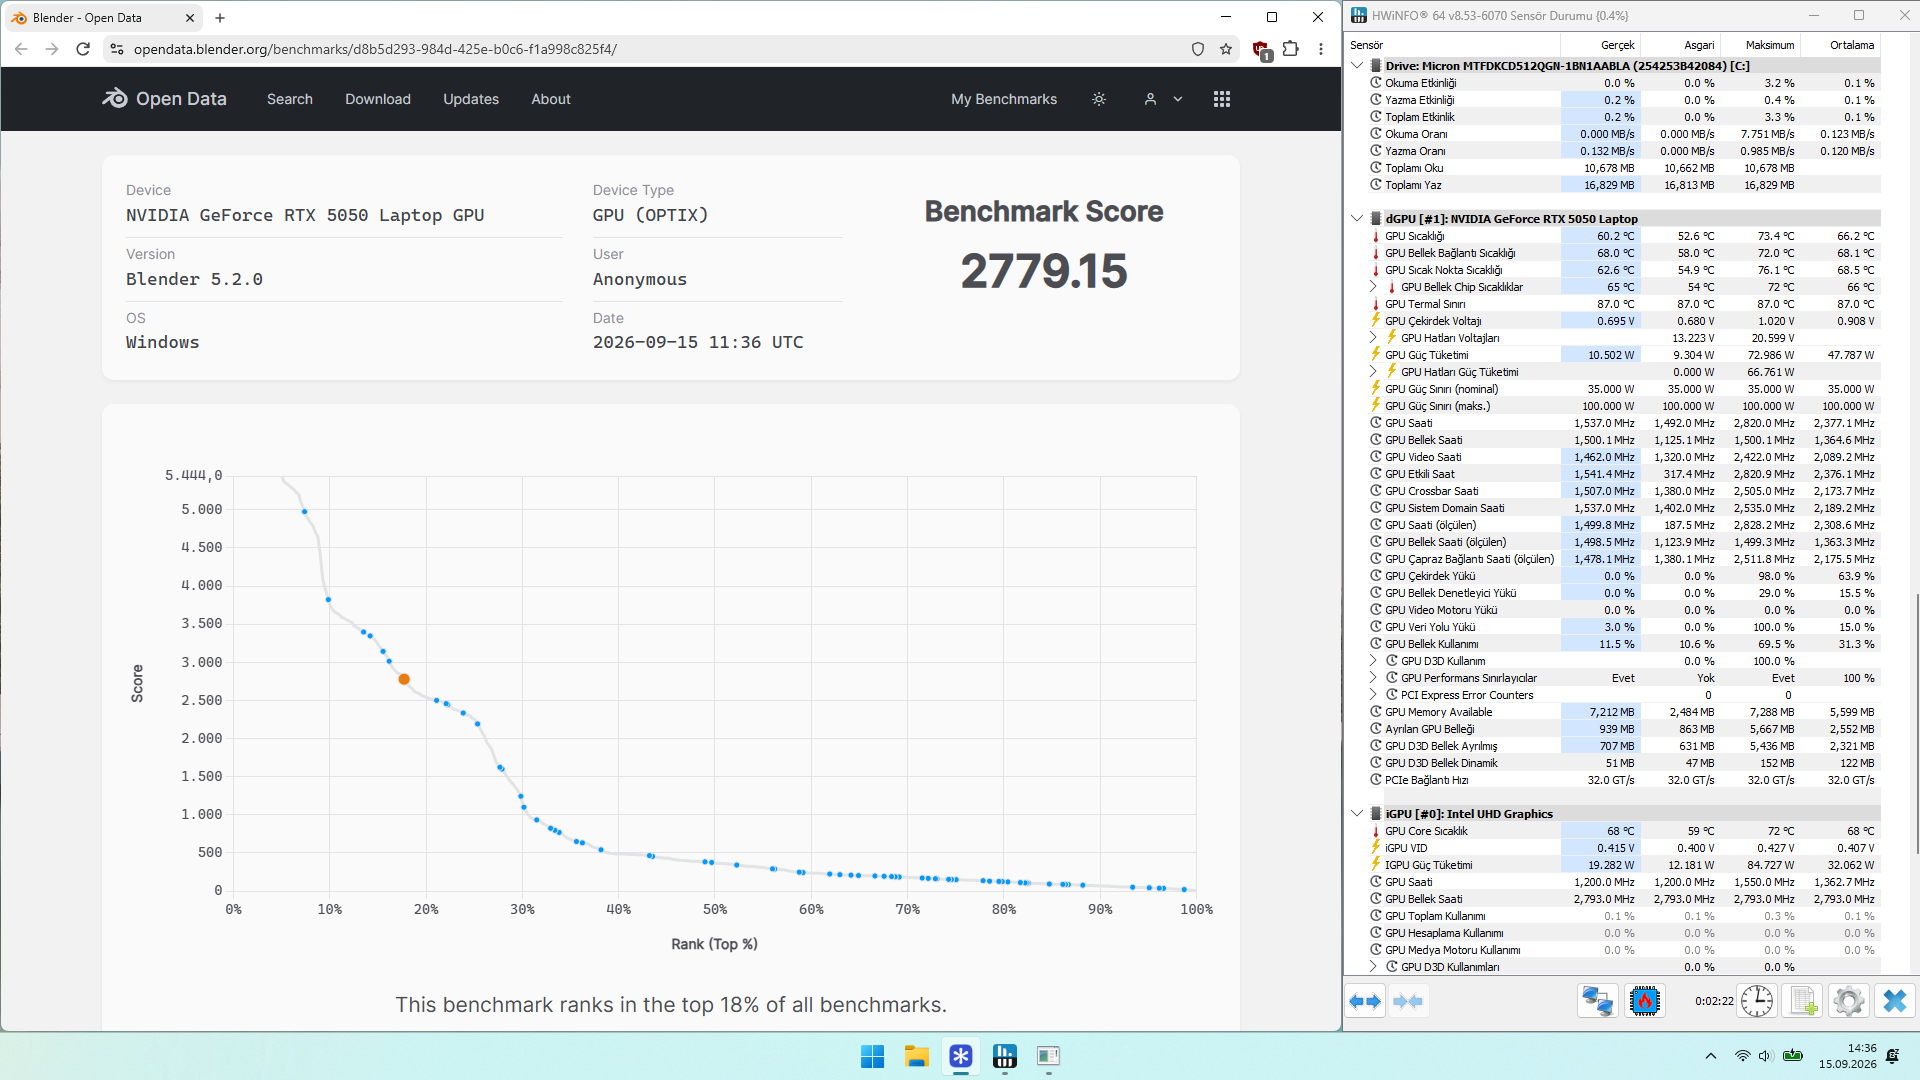Click the browser forward arrow

pyautogui.click(x=52, y=49)
